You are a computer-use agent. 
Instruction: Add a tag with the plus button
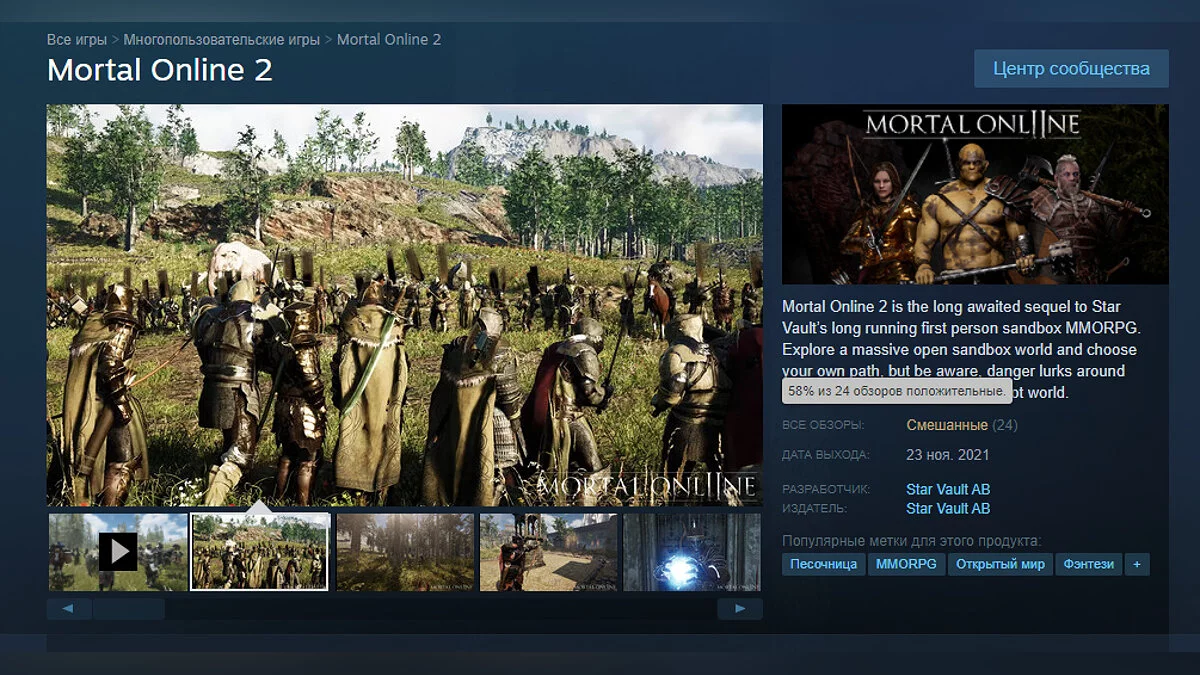point(1136,564)
